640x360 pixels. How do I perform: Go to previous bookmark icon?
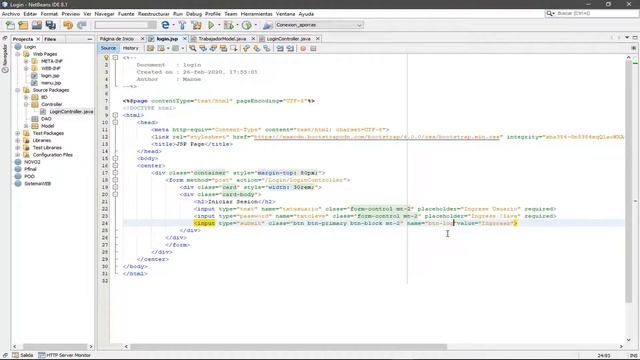click(246, 49)
